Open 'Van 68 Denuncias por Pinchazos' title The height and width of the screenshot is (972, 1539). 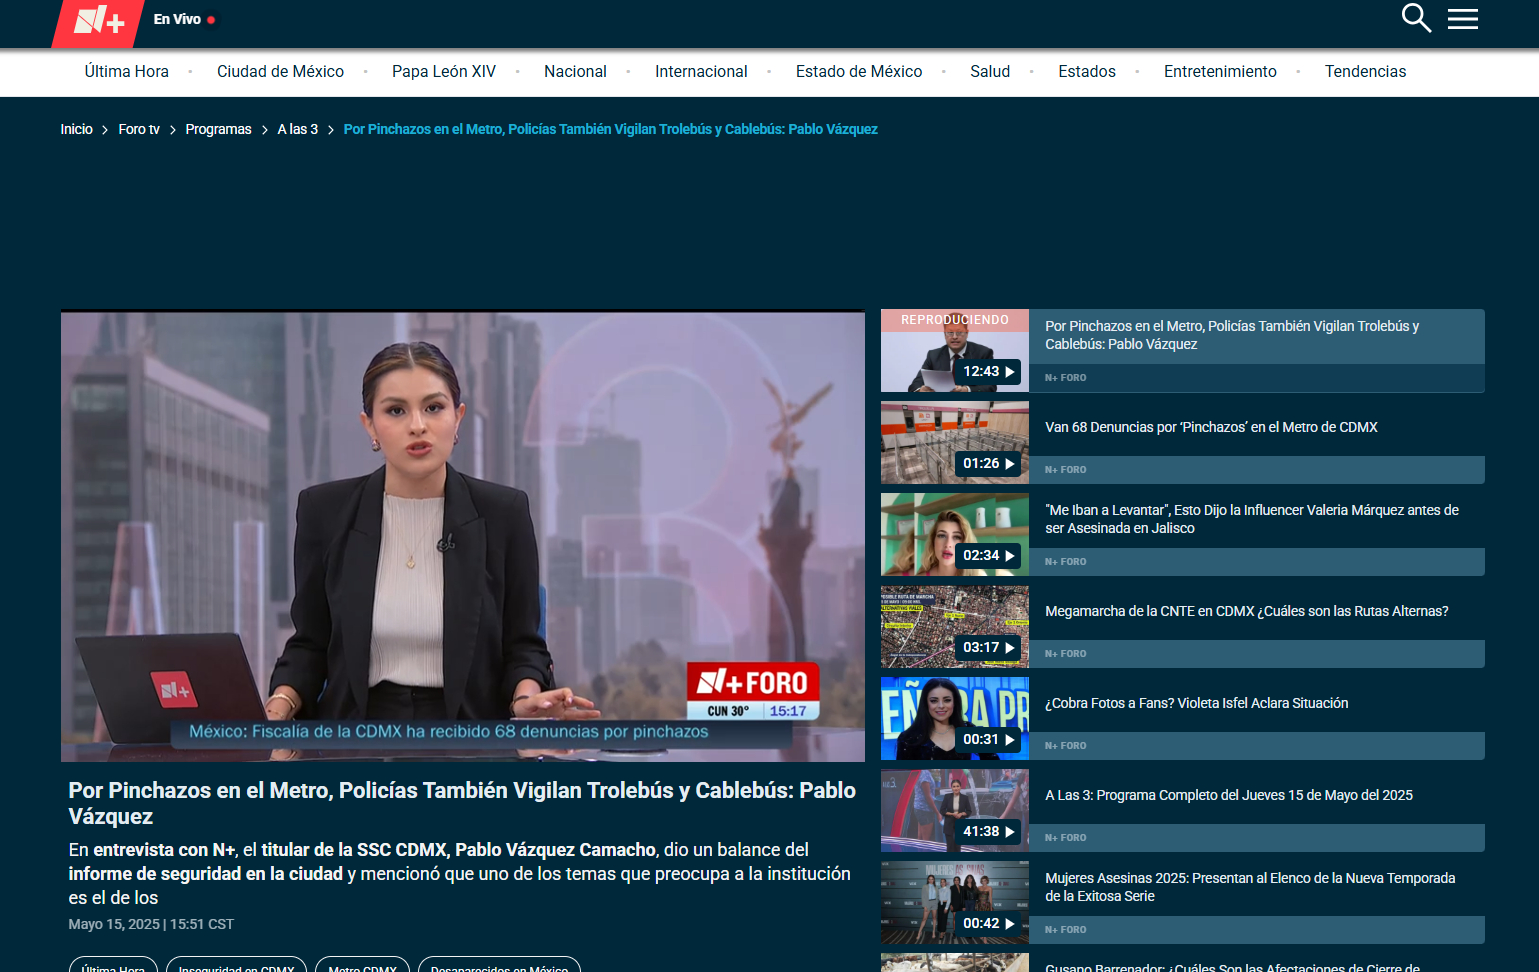tap(1211, 427)
